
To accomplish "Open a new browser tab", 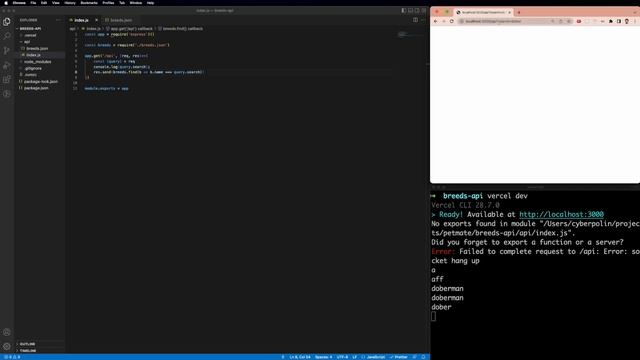I will [519, 12].
